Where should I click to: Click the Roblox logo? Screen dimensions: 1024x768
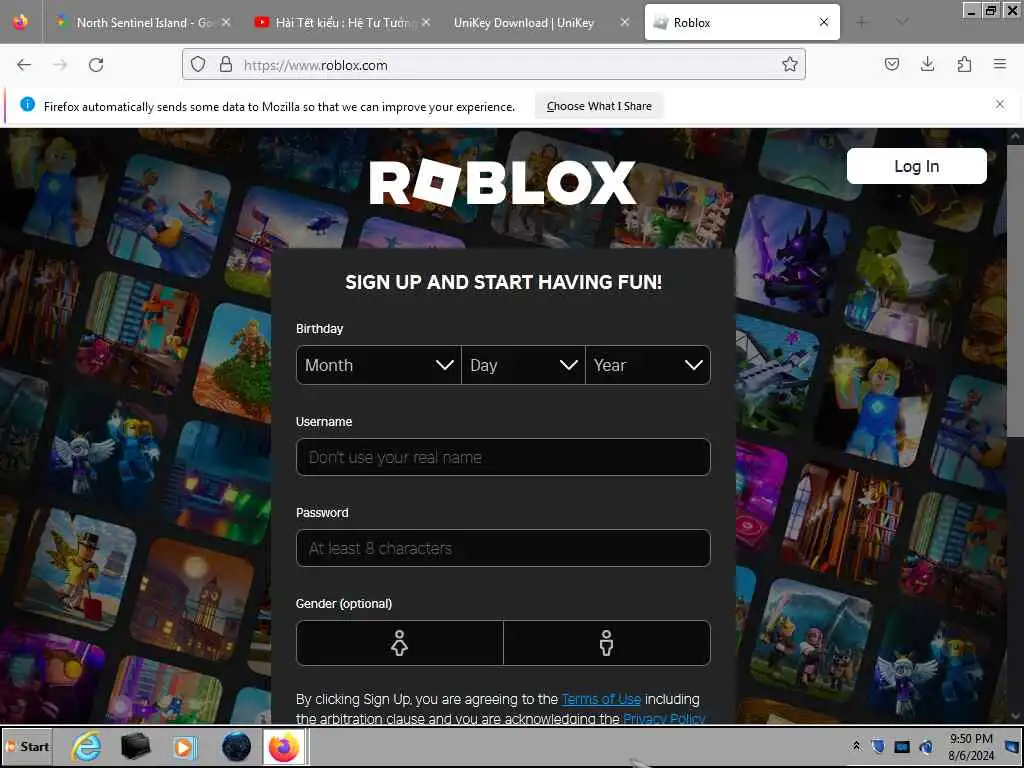502,183
